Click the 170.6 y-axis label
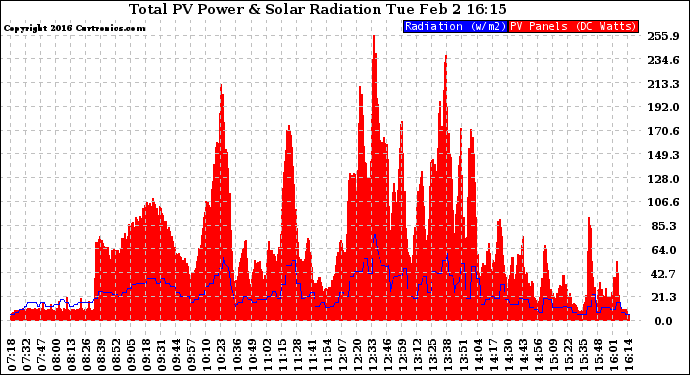Viewport: 690px width, 375px height. coord(663,131)
